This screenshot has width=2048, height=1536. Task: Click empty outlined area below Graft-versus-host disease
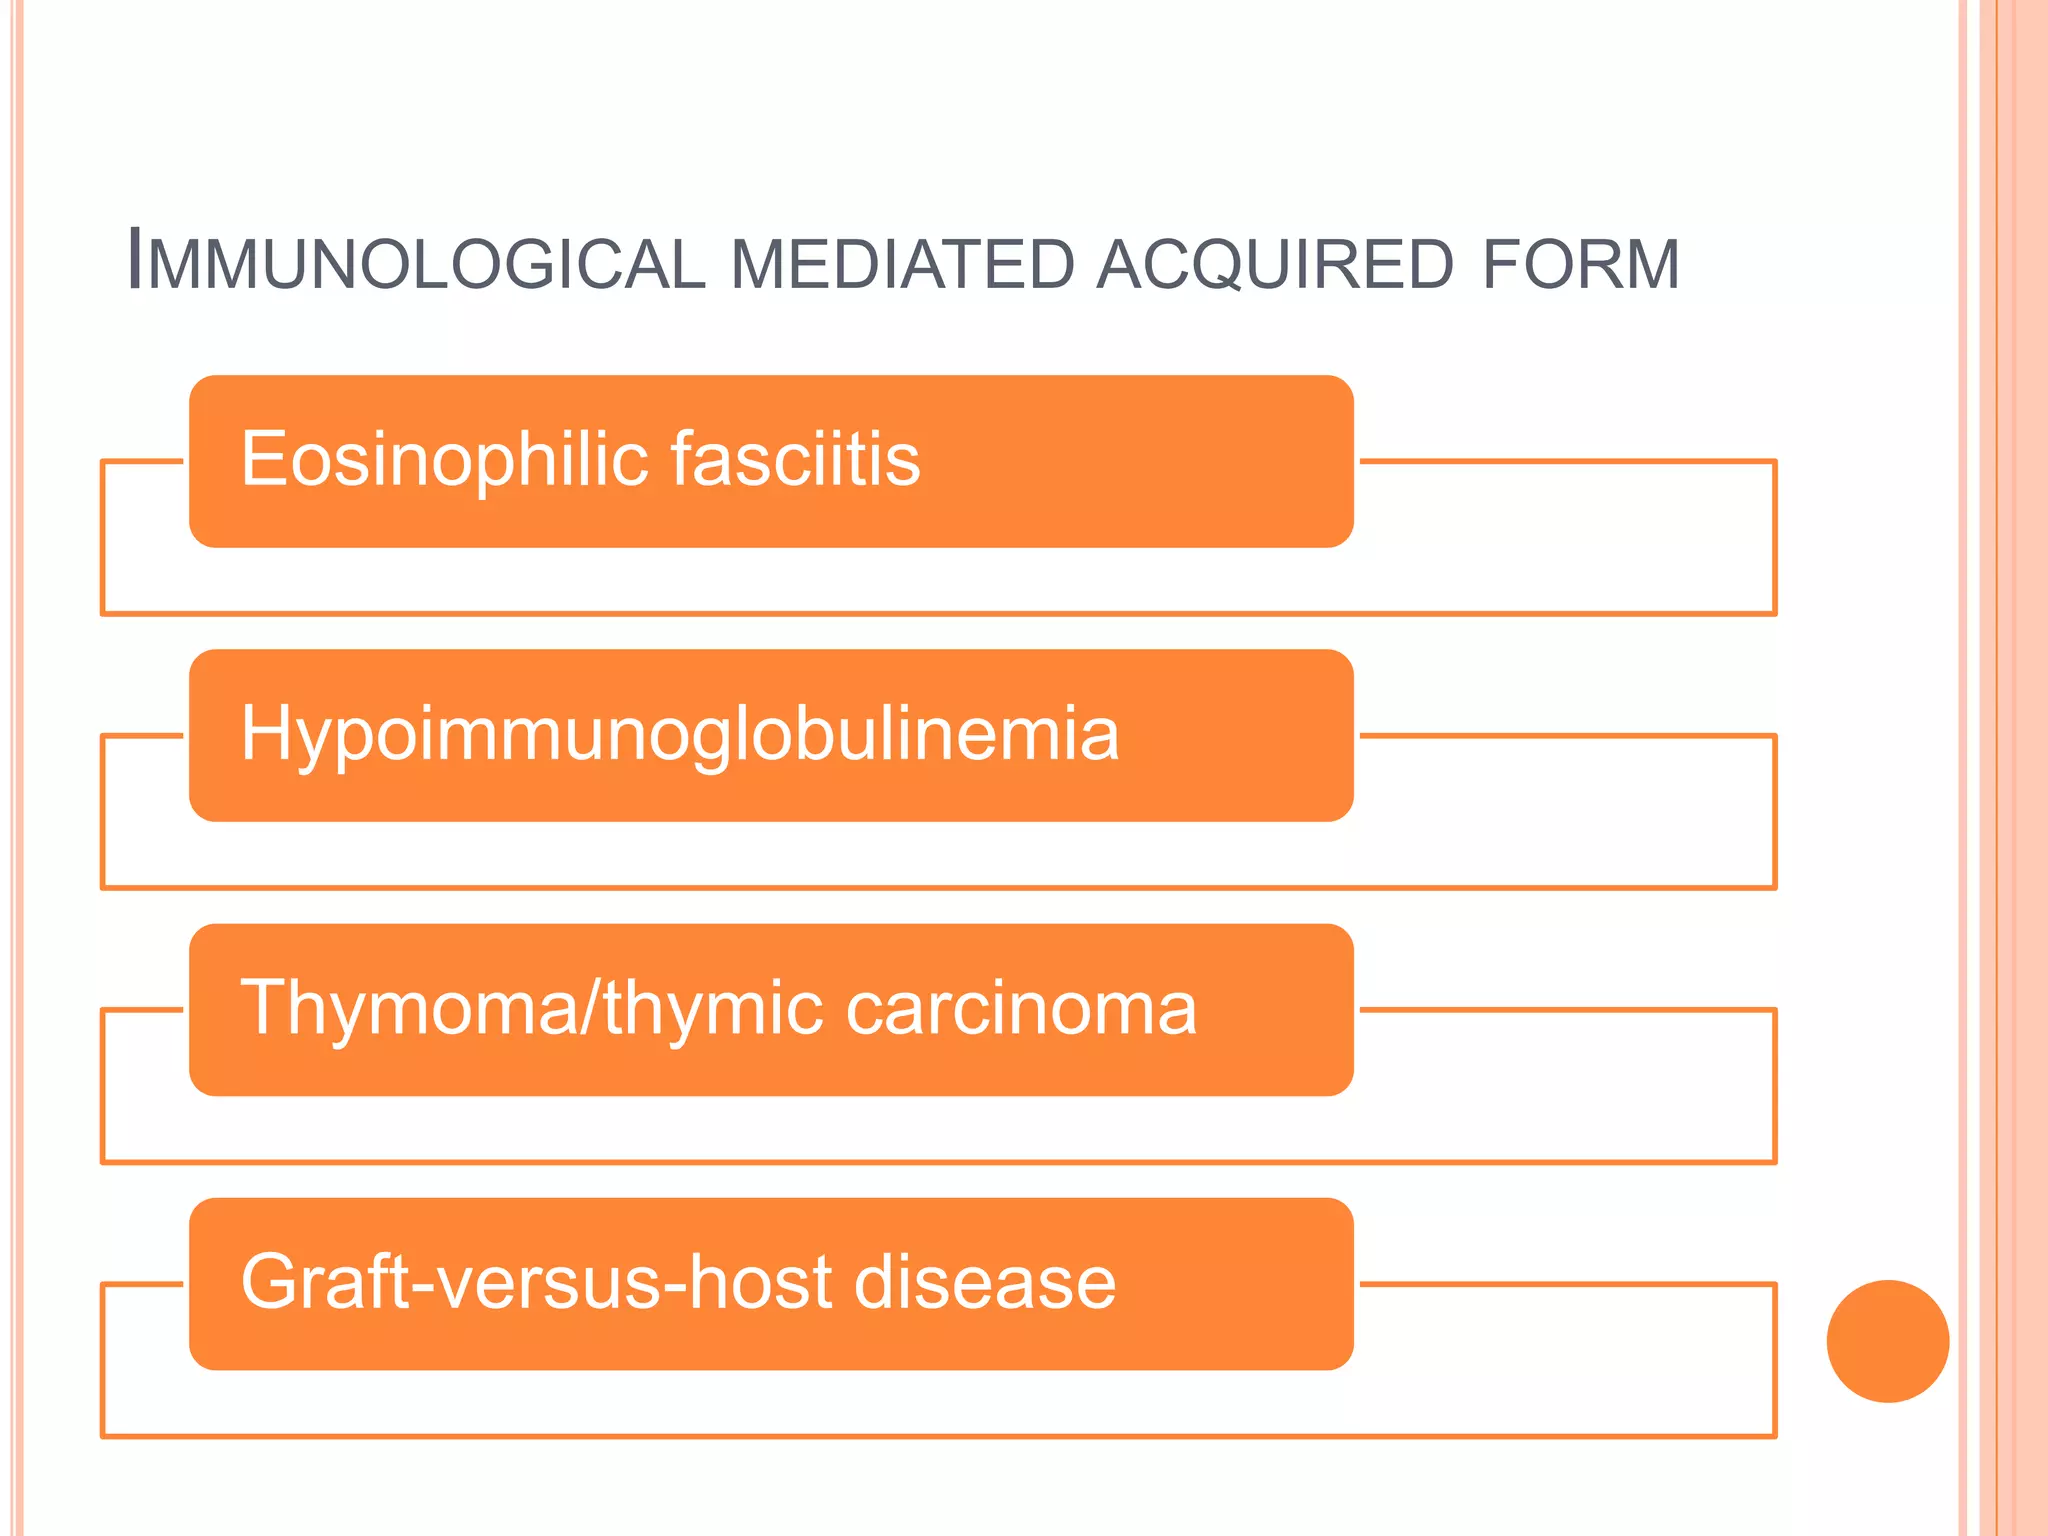point(938,1403)
